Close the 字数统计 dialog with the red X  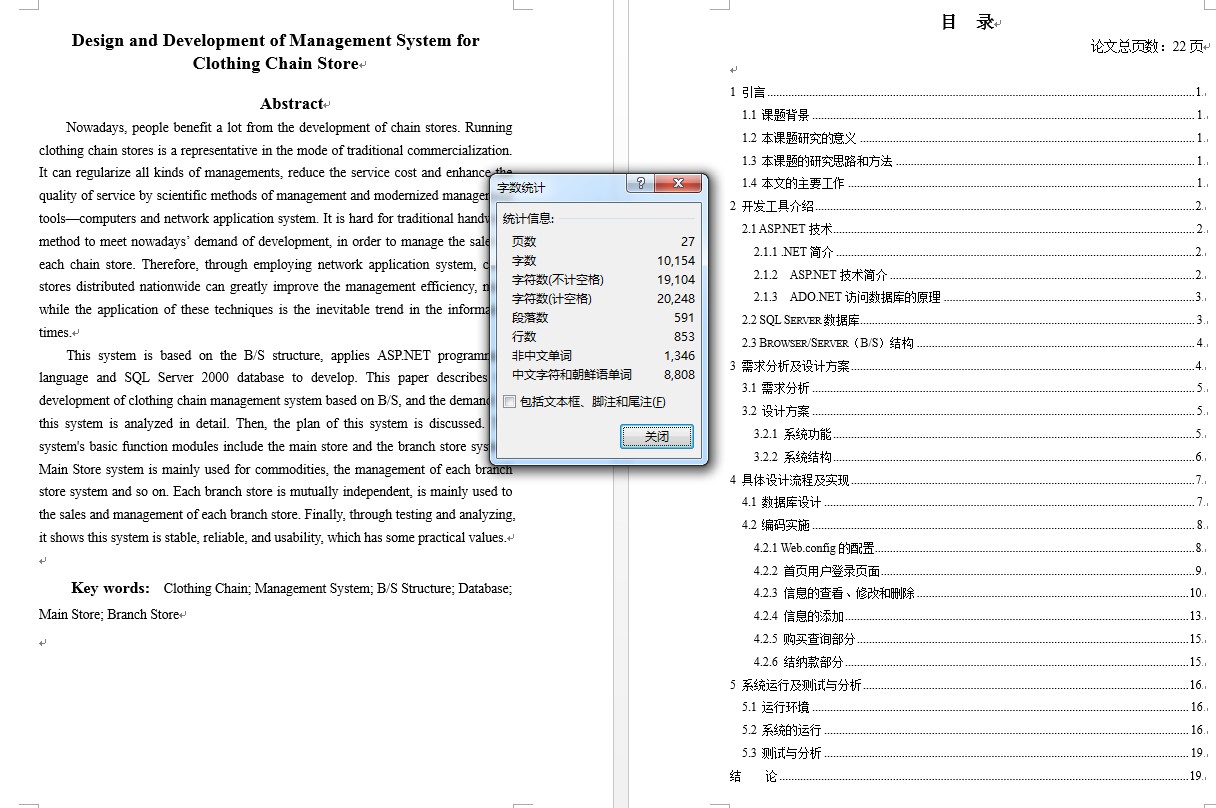coord(678,184)
